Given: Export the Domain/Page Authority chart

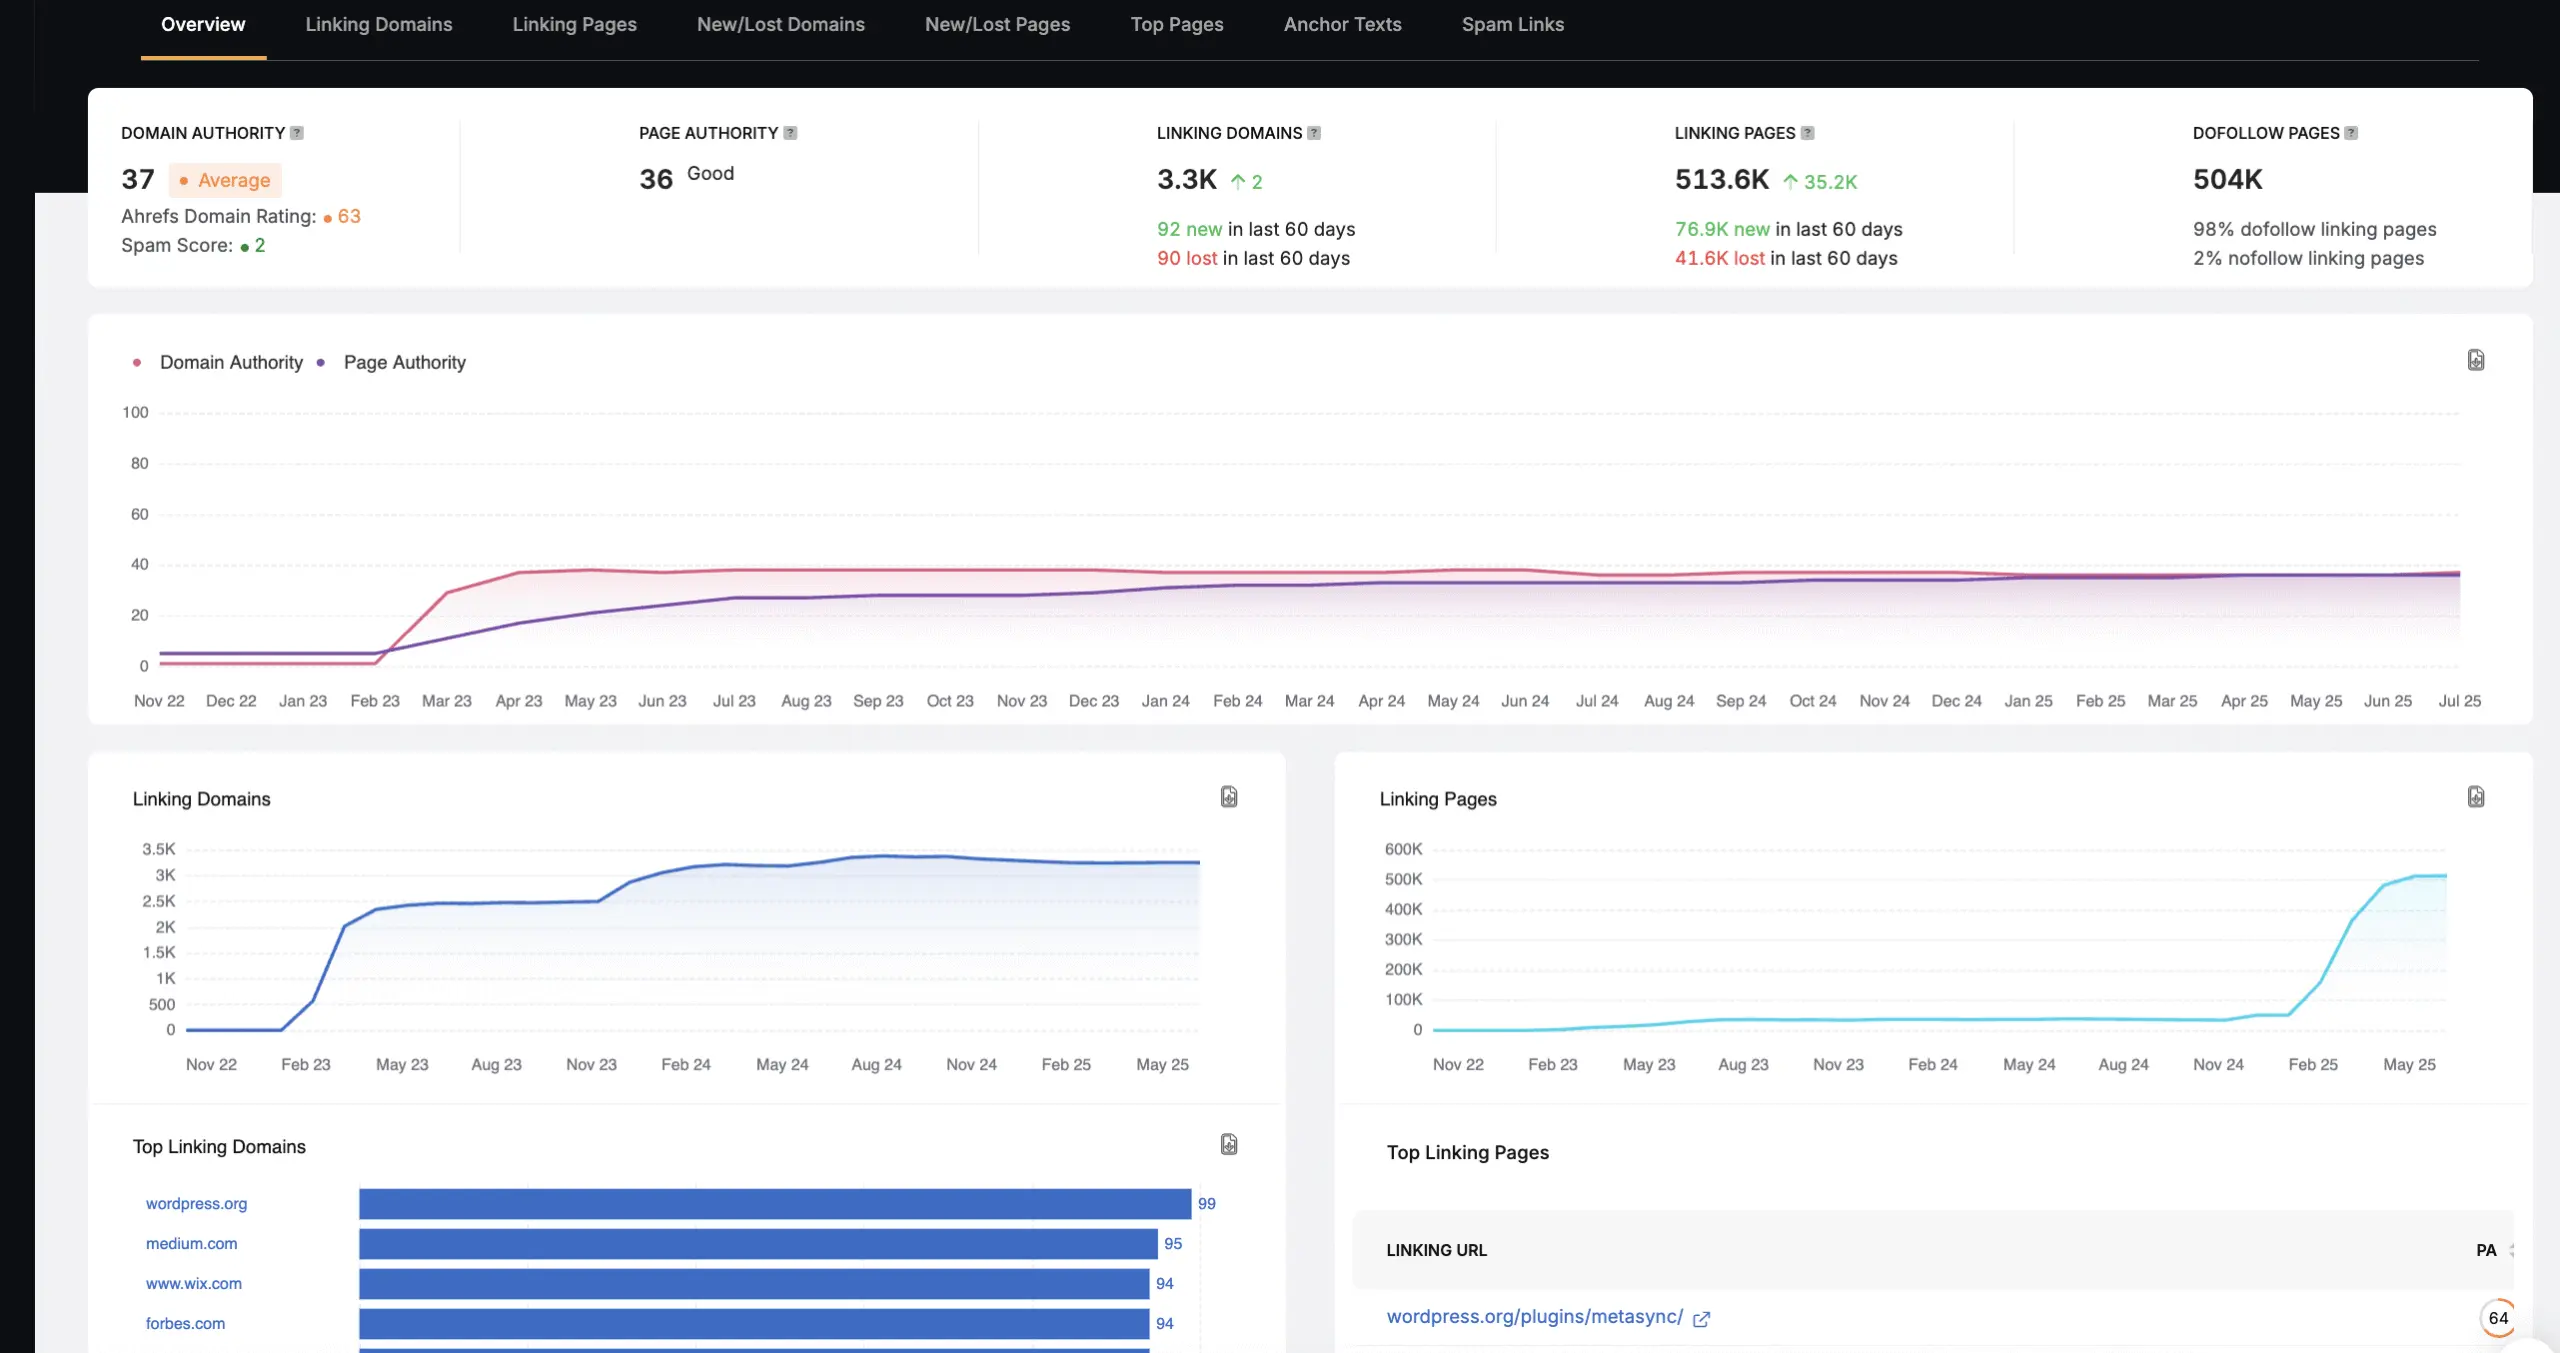Looking at the screenshot, I should pos(2475,360).
